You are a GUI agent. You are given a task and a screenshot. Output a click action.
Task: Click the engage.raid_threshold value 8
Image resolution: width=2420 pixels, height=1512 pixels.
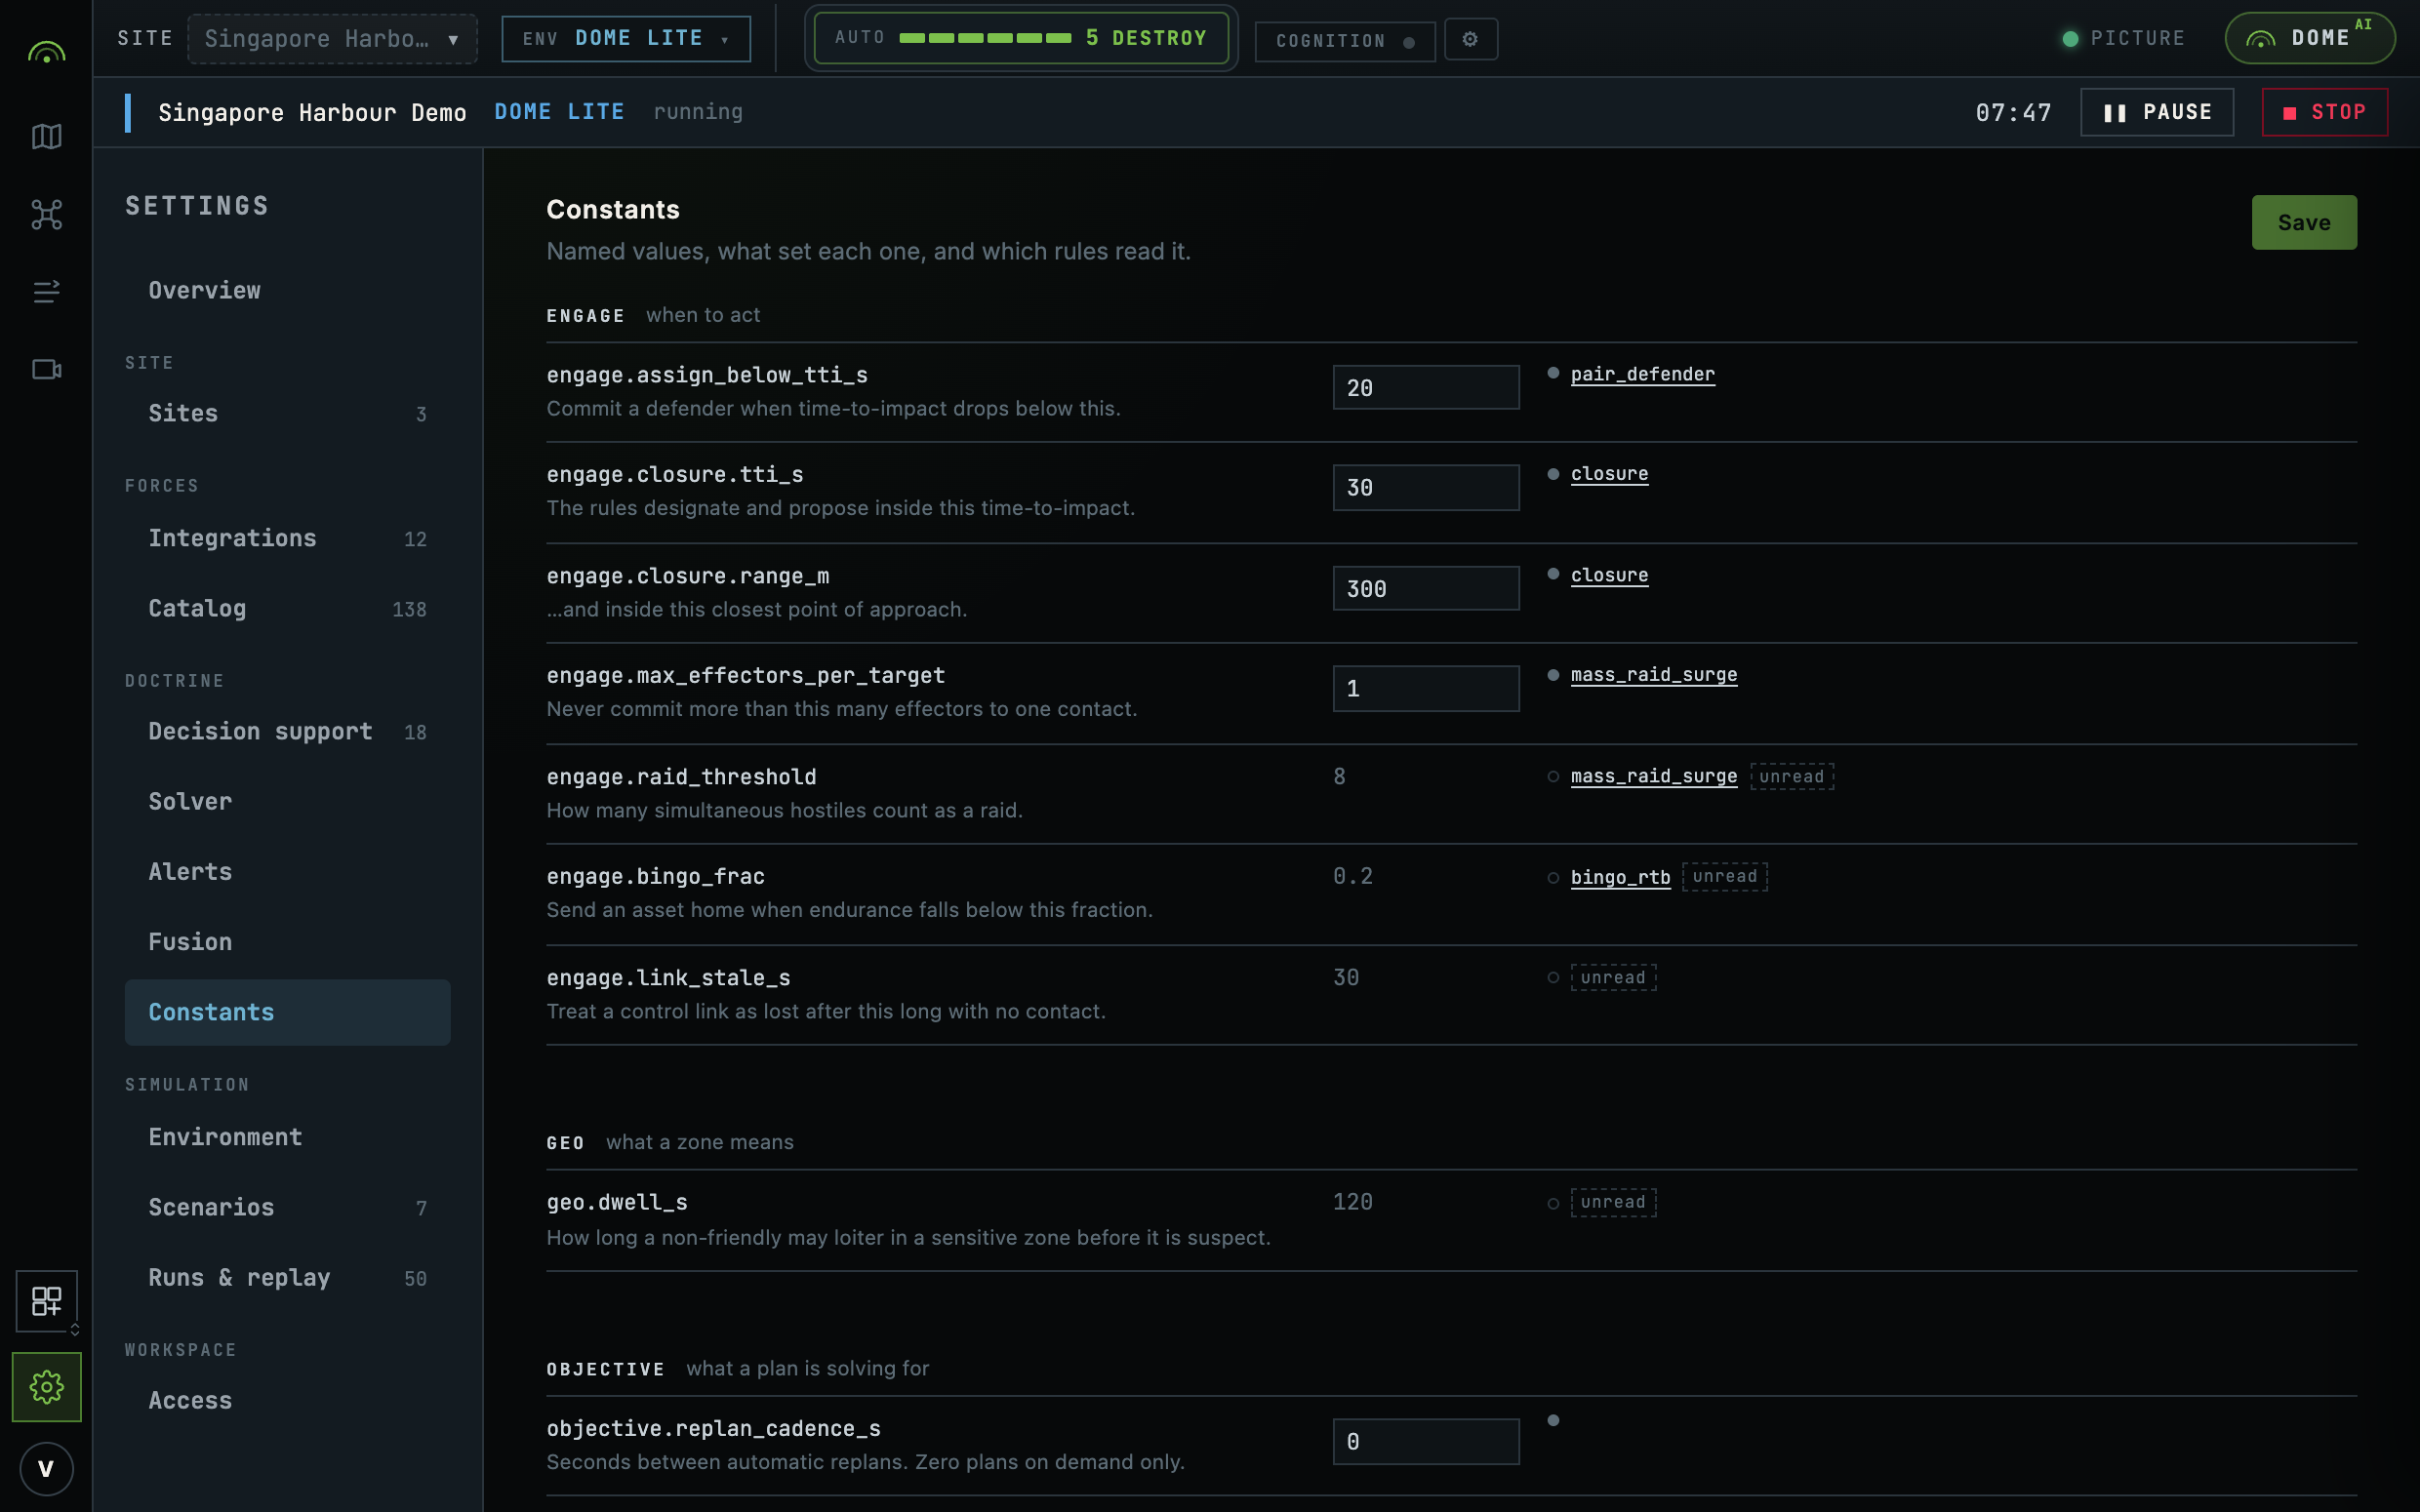tap(1339, 776)
